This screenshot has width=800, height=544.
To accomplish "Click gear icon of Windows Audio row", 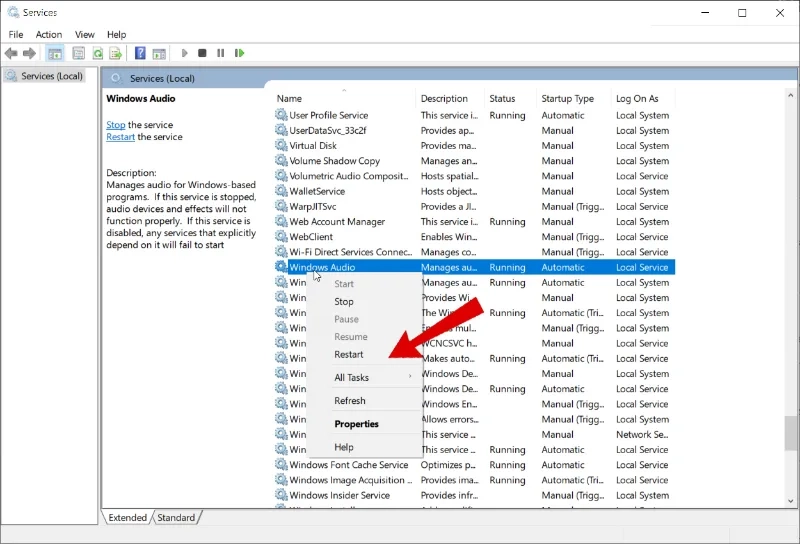I will 281,266.
